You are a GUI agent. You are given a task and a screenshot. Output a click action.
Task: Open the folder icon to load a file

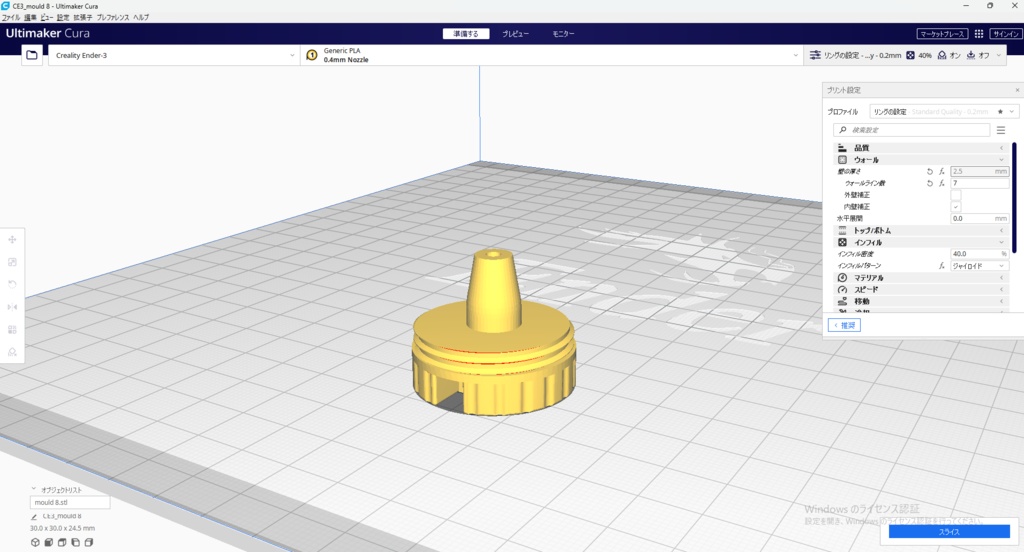pyautogui.click(x=31, y=56)
